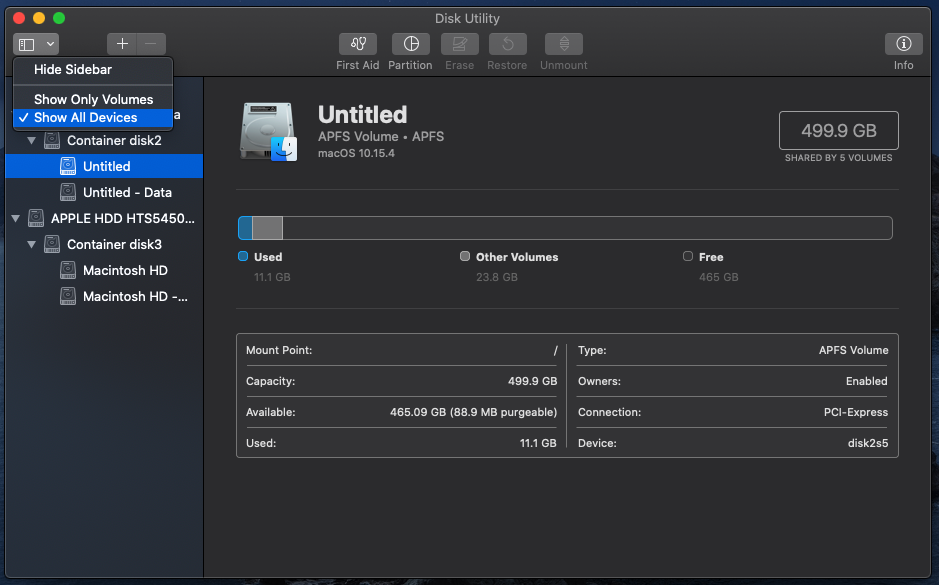Click the gray Other Volumes legend swatch
939x585 pixels.
click(465, 256)
